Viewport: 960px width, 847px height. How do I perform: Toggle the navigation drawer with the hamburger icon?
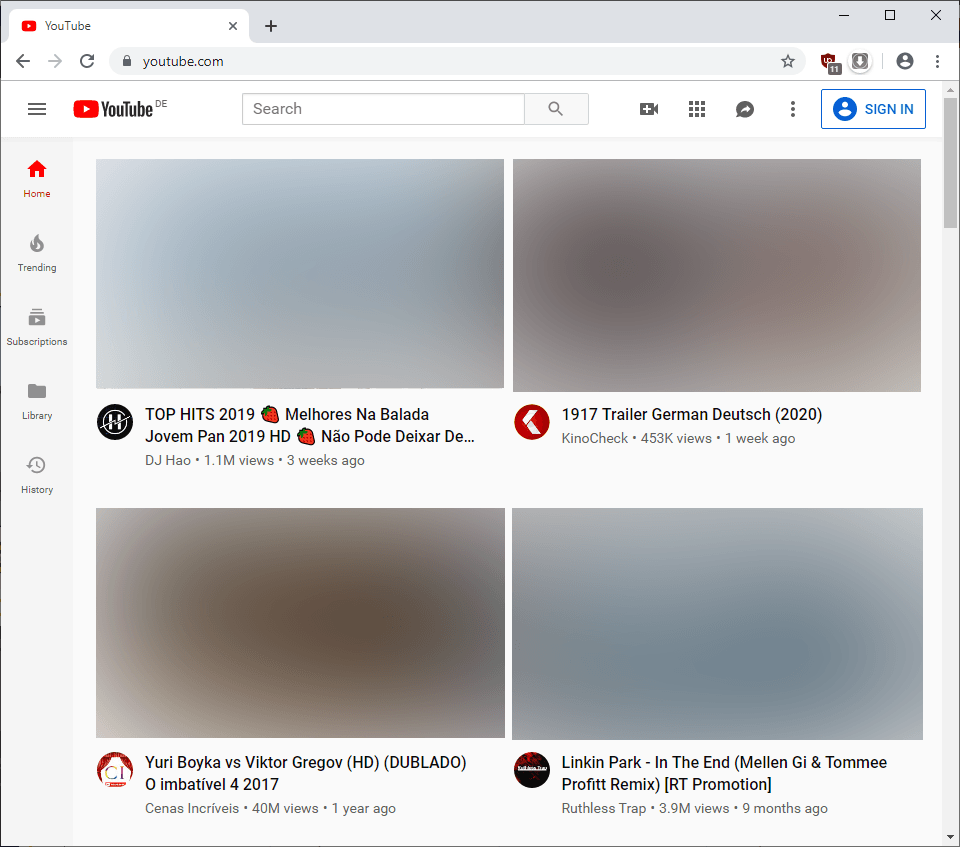(x=37, y=109)
